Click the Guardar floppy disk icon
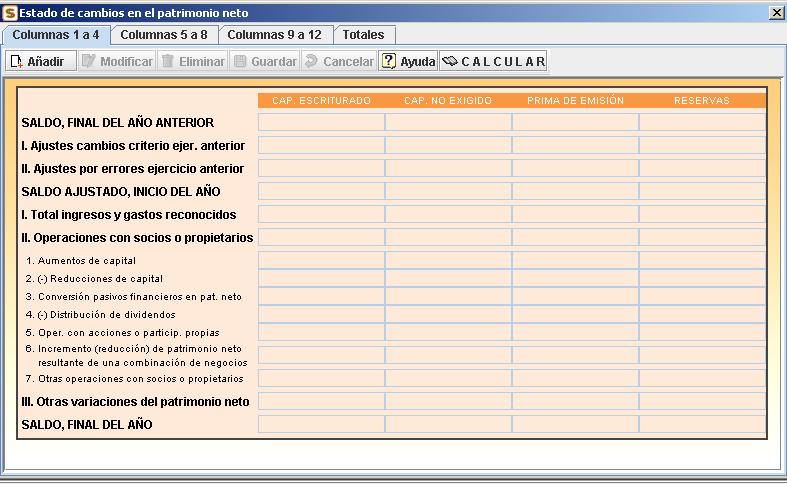This screenshot has width=787, height=484. pyautogui.click(x=240, y=61)
